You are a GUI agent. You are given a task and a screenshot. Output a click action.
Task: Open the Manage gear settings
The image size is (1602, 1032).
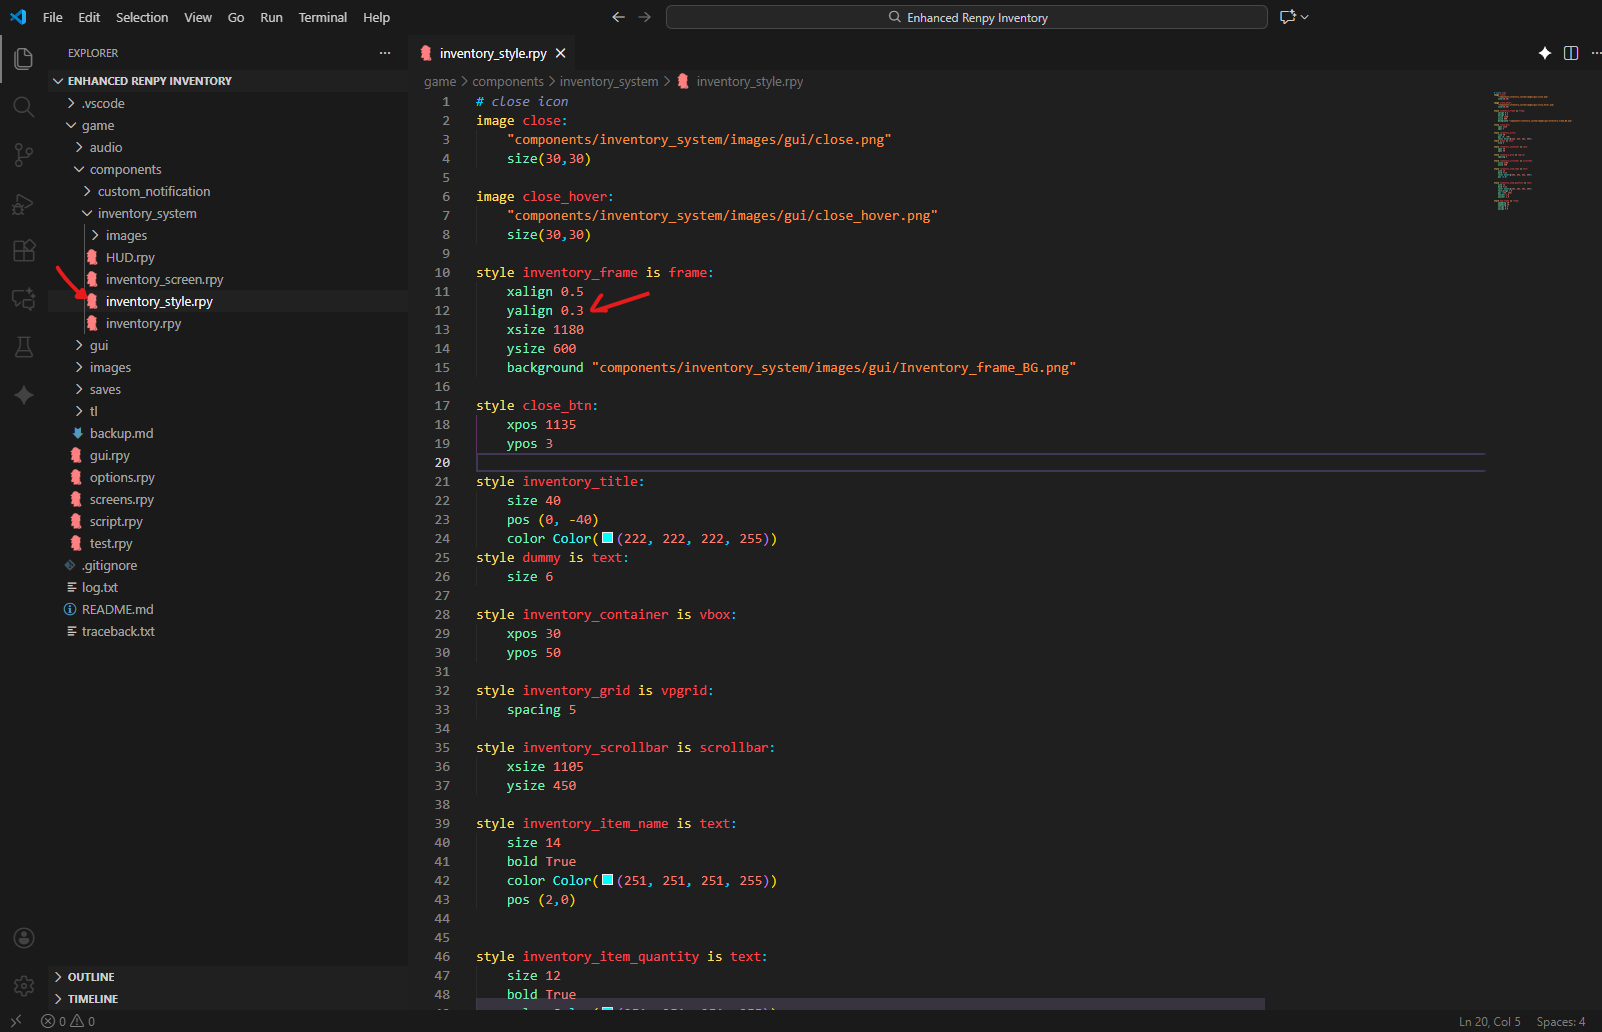click(24, 986)
